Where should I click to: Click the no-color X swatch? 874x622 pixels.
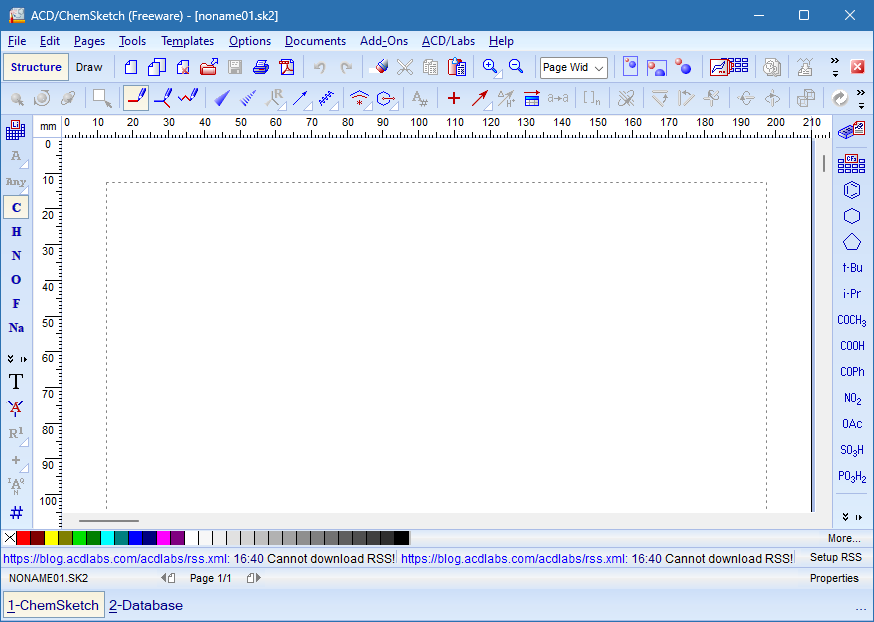9,538
